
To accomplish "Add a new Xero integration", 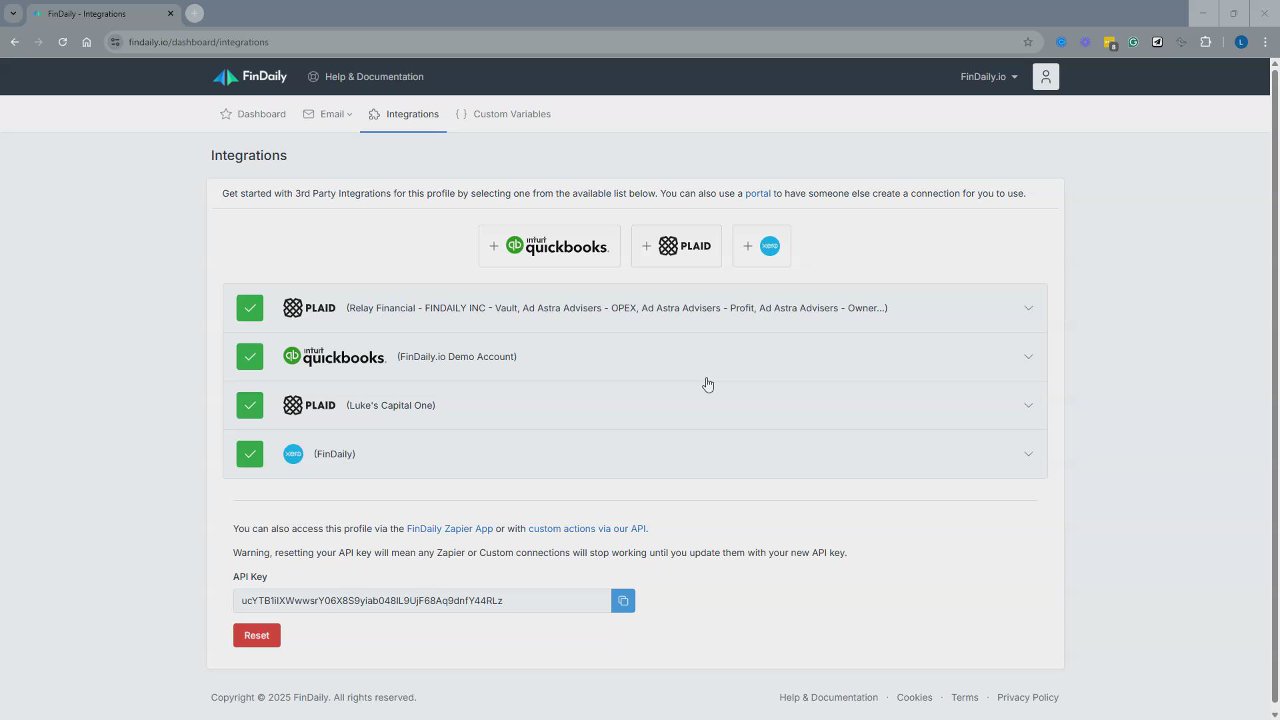I will pos(761,246).
